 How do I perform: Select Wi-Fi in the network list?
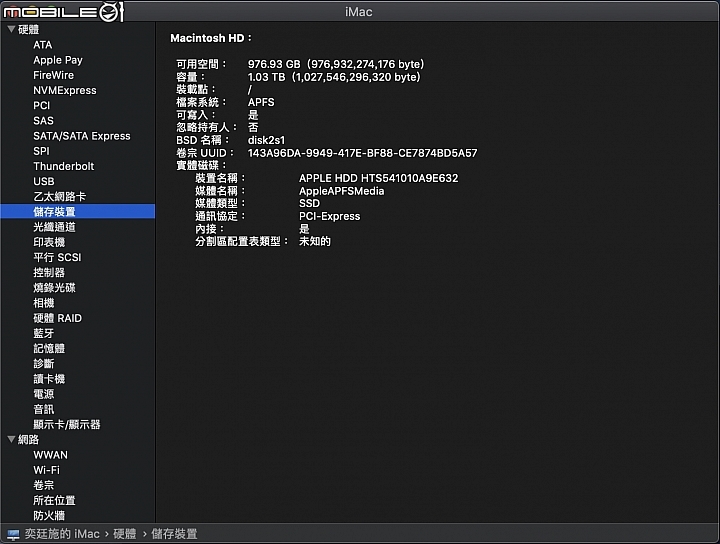46,470
